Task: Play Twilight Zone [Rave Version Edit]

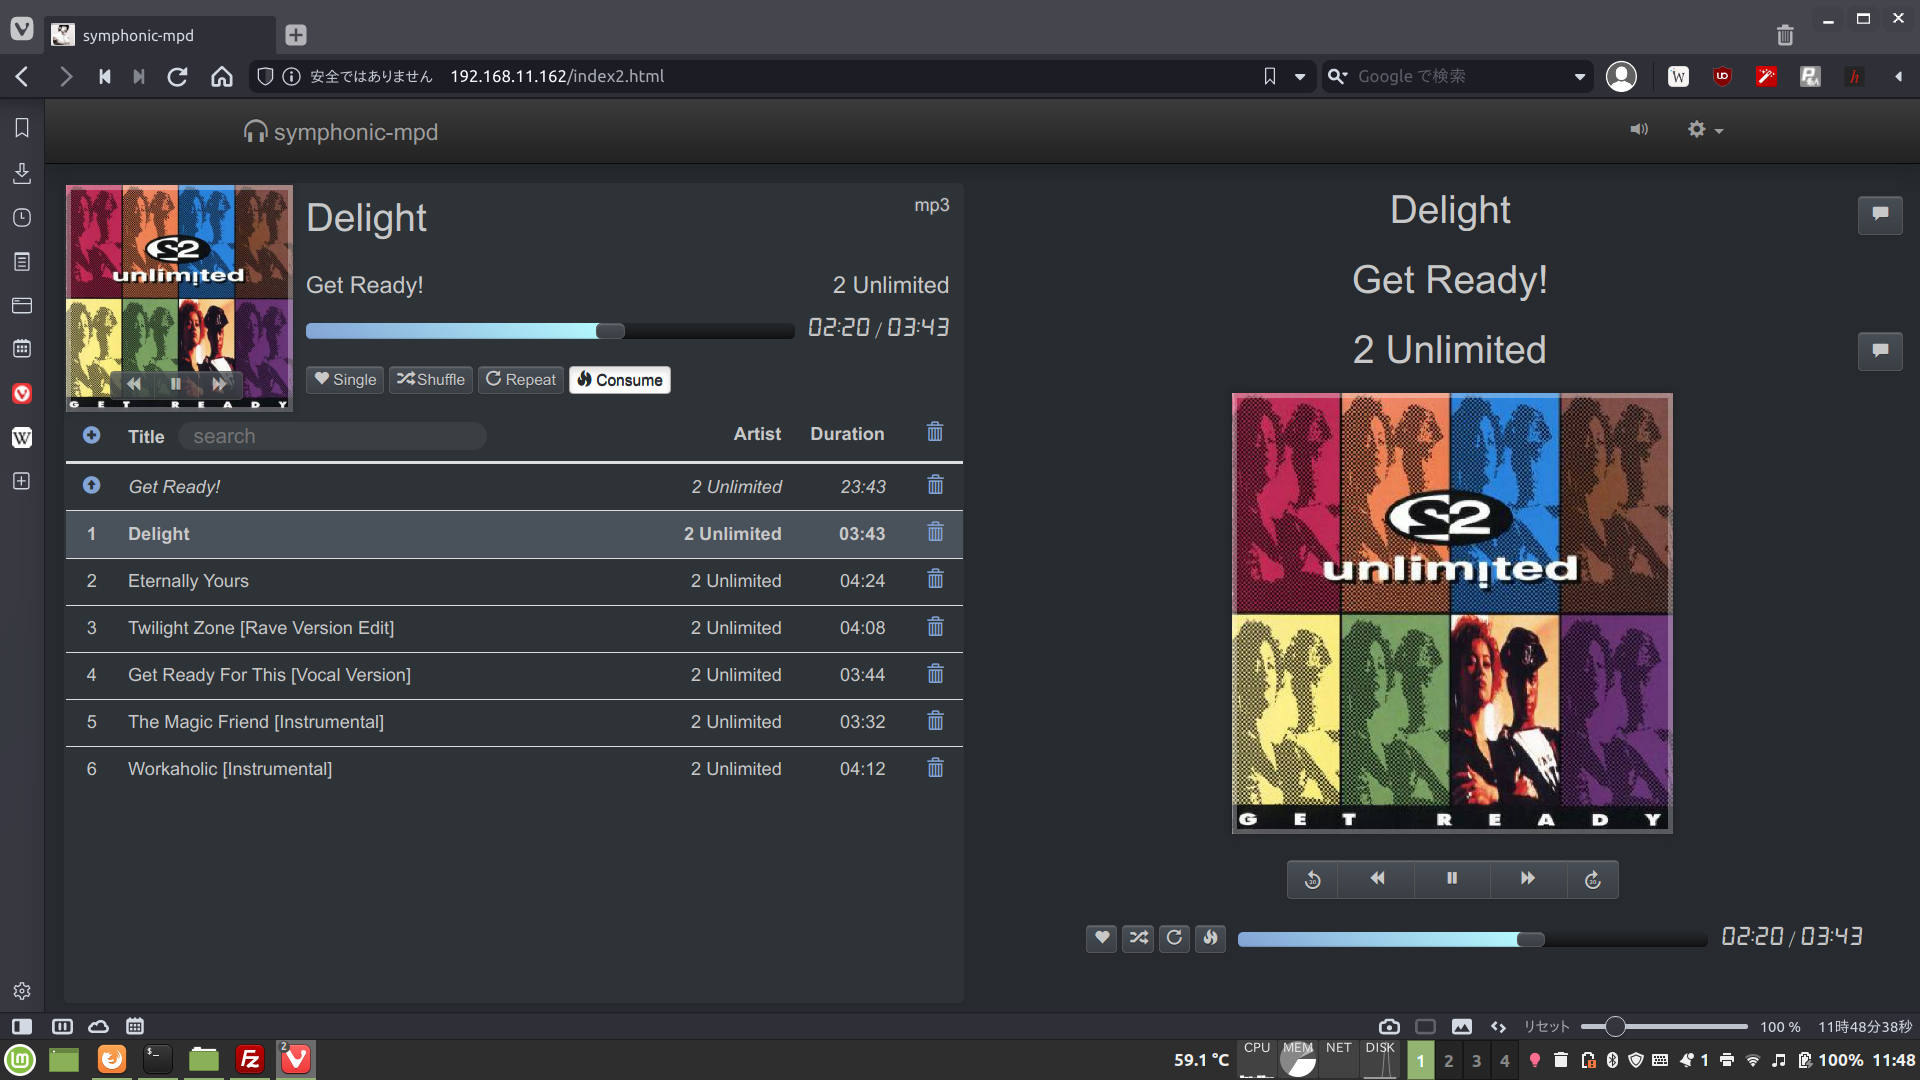Action: pyautogui.click(x=514, y=628)
